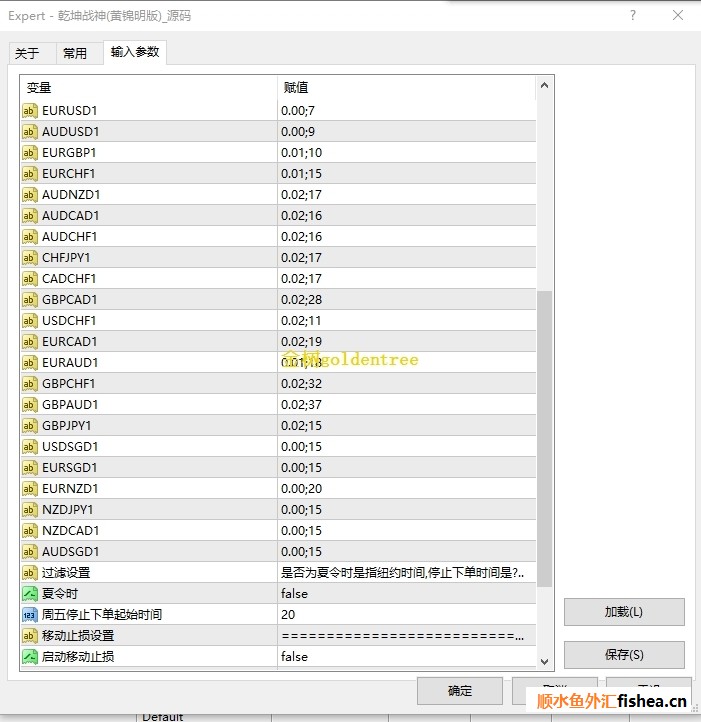Open the 常用 tab
Viewport: 701px width, 722px height.
tap(75, 54)
